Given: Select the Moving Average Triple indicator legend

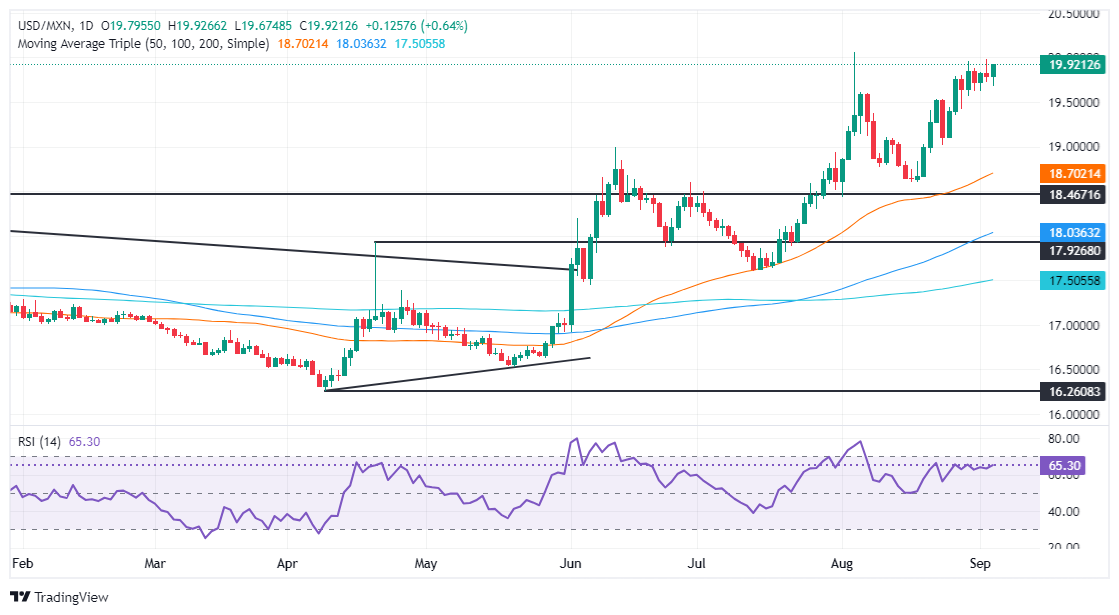Looking at the screenshot, I should [143, 44].
